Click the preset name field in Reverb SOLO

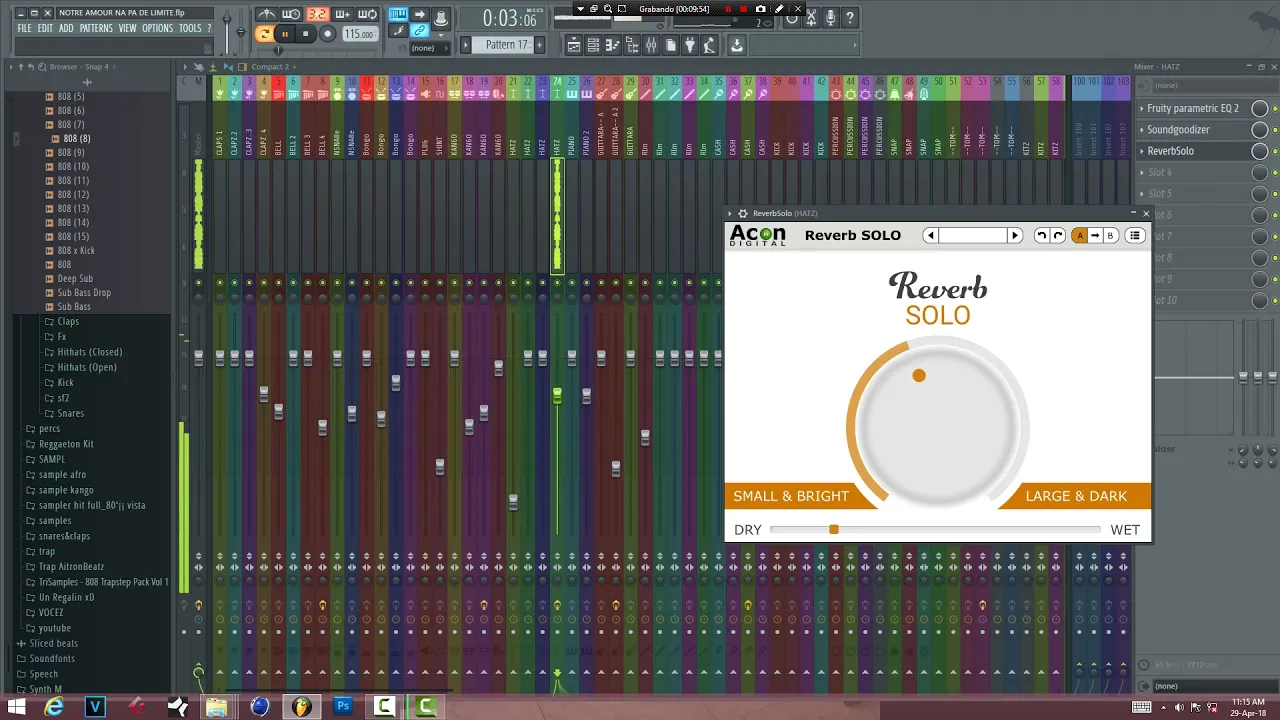tap(973, 235)
